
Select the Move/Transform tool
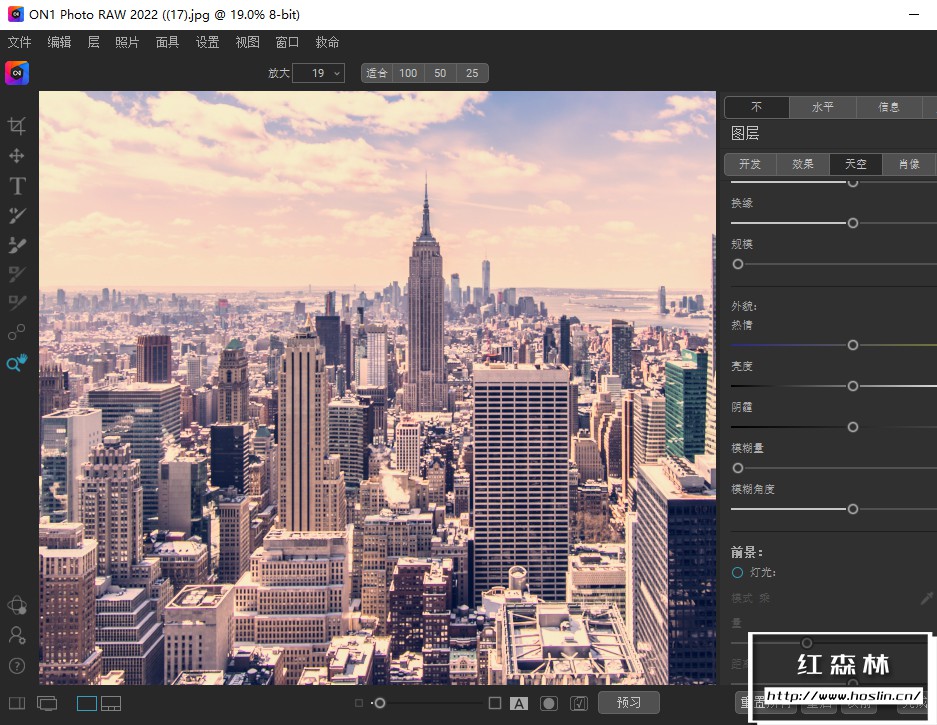point(17,156)
